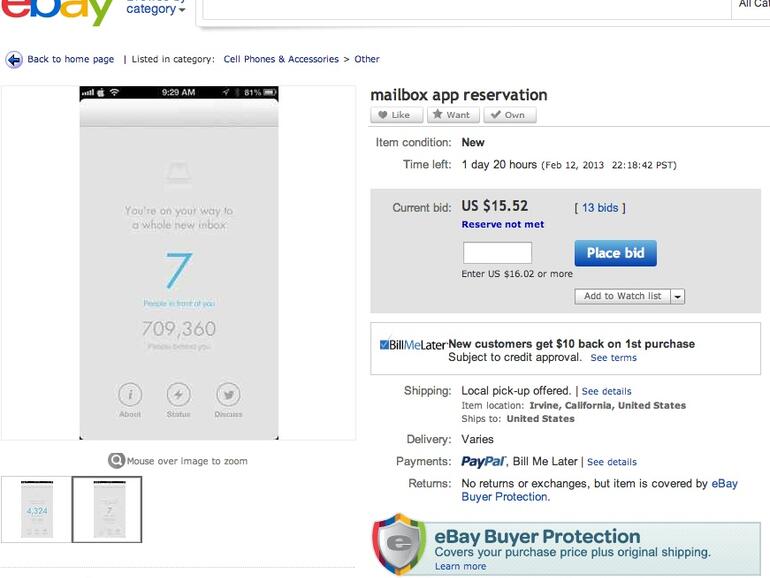The width and height of the screenshot is (770, 578).
Task: Open the Shop by category dropdown
Action: [157, 8]
